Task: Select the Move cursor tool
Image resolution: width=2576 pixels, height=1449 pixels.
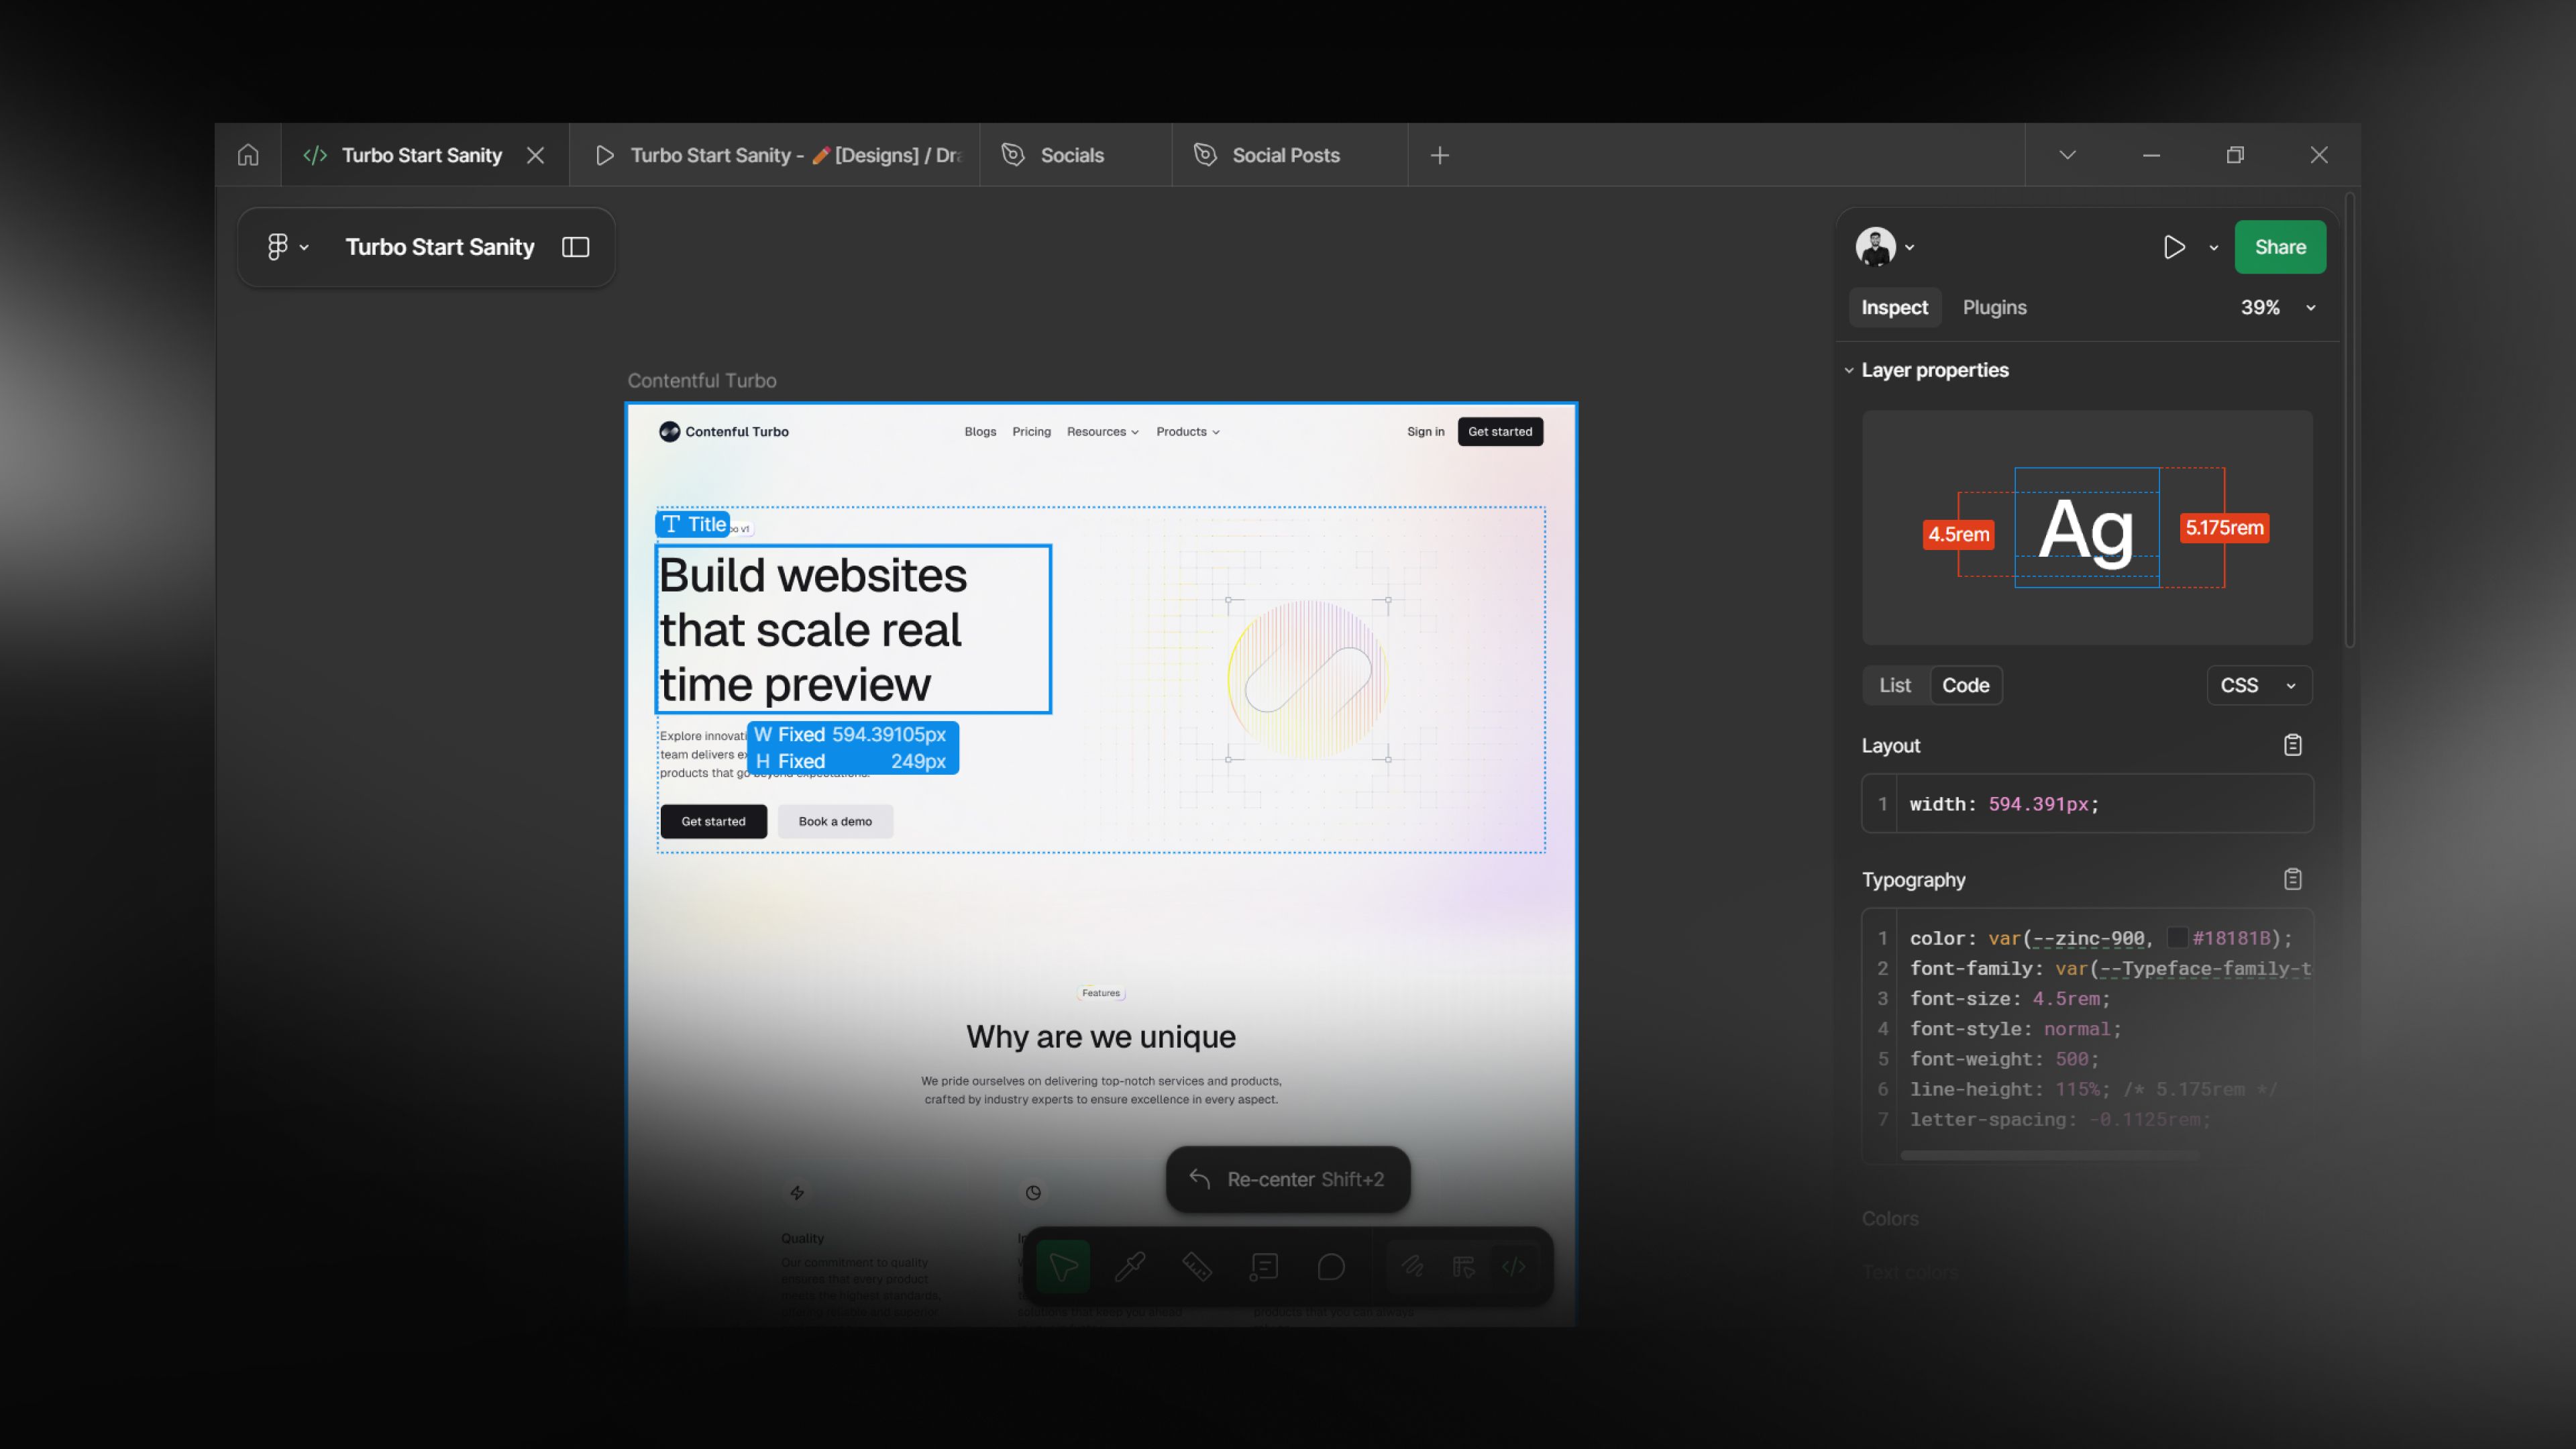Action: 1063,1266
